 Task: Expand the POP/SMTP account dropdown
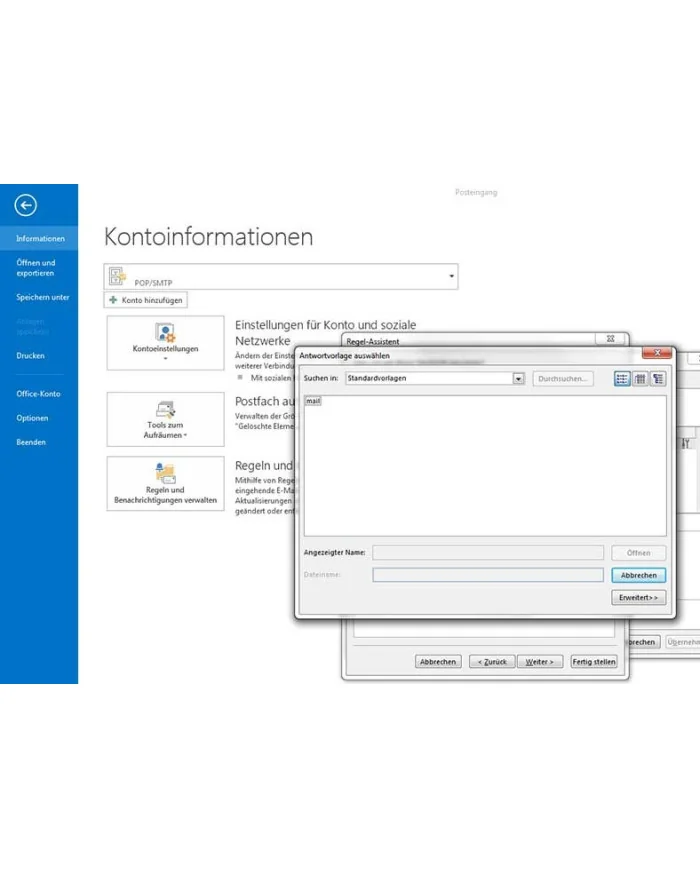coord(451,276)
